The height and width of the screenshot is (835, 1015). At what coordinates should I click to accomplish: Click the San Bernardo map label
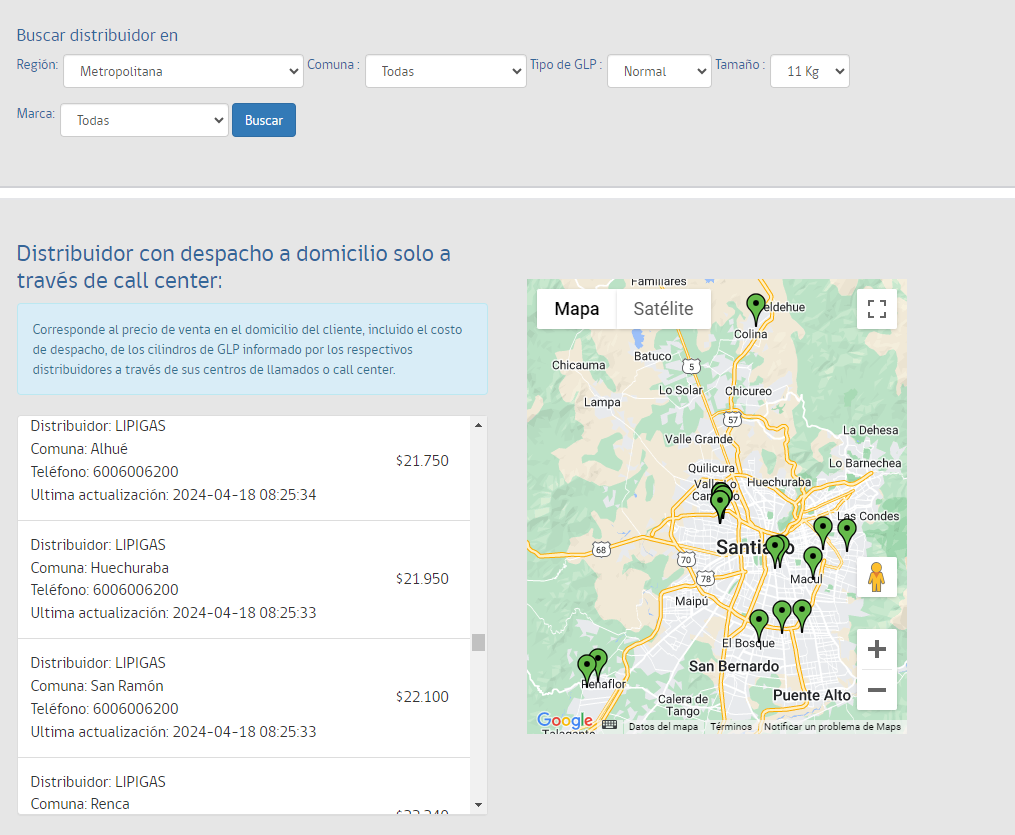tap(734, 667)
